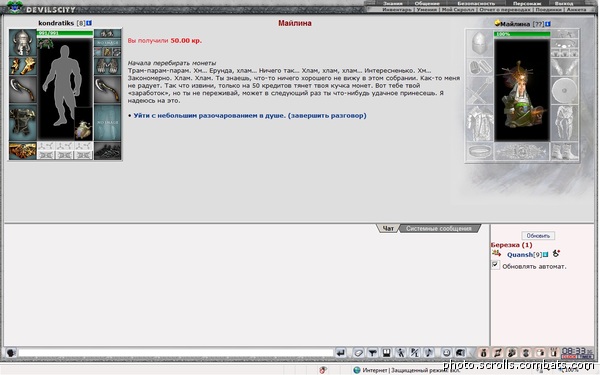Click the Вы получили 50.00 кр. message
This screenshot has height=375, width=600.
click(x=165, y=40)
